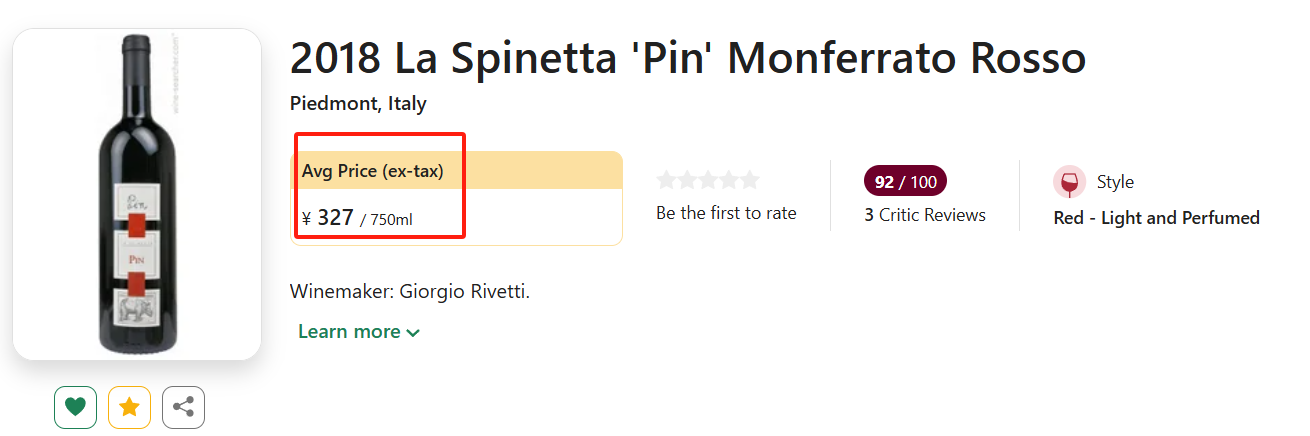Image resolution: width=1310 pixels, height=436 pixels.
Task: Rate four stars using fourth rating star
Action: coord(729,180)
